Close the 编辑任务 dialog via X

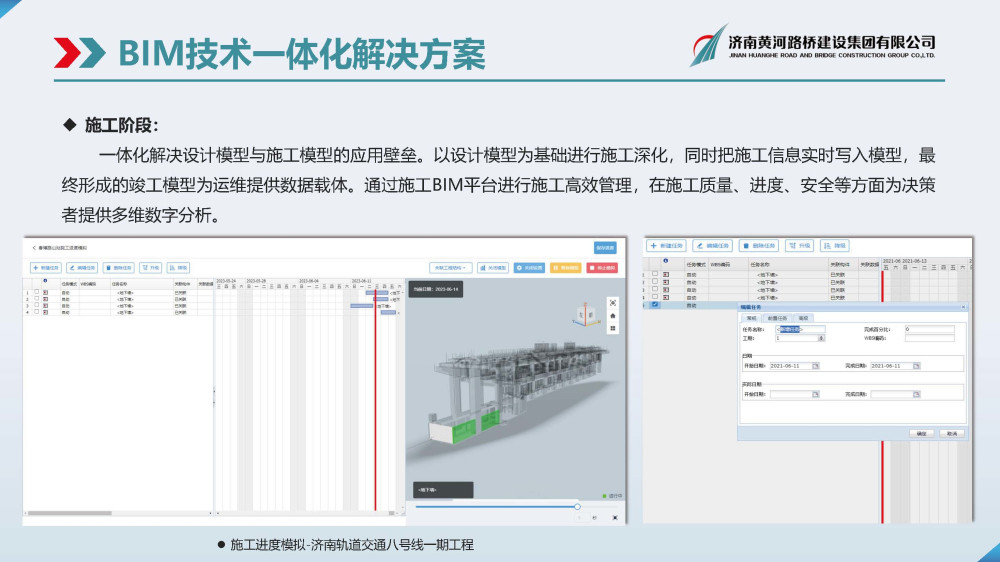[963, 307]
